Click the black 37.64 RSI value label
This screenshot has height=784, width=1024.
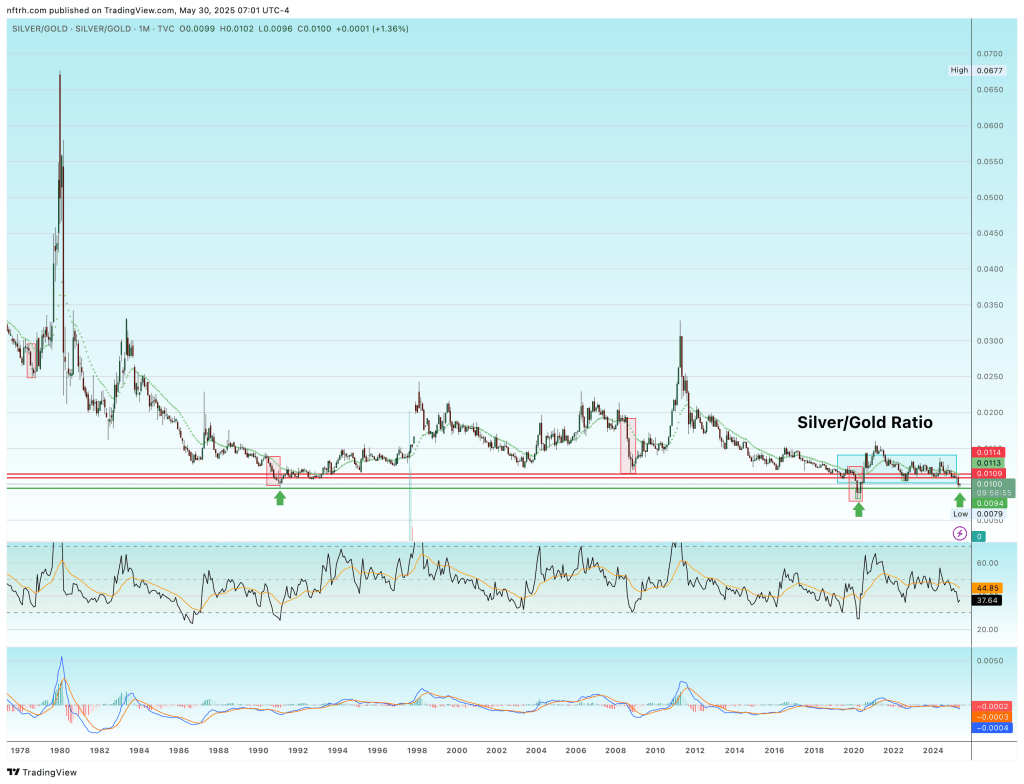tap(989, 600)
